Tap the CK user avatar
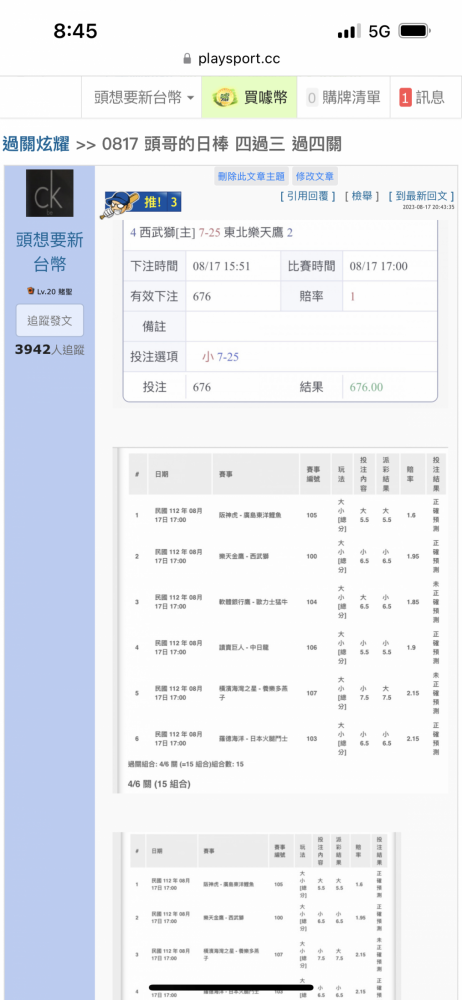This screenshot has width=462, height=1000. click(49, 193)
